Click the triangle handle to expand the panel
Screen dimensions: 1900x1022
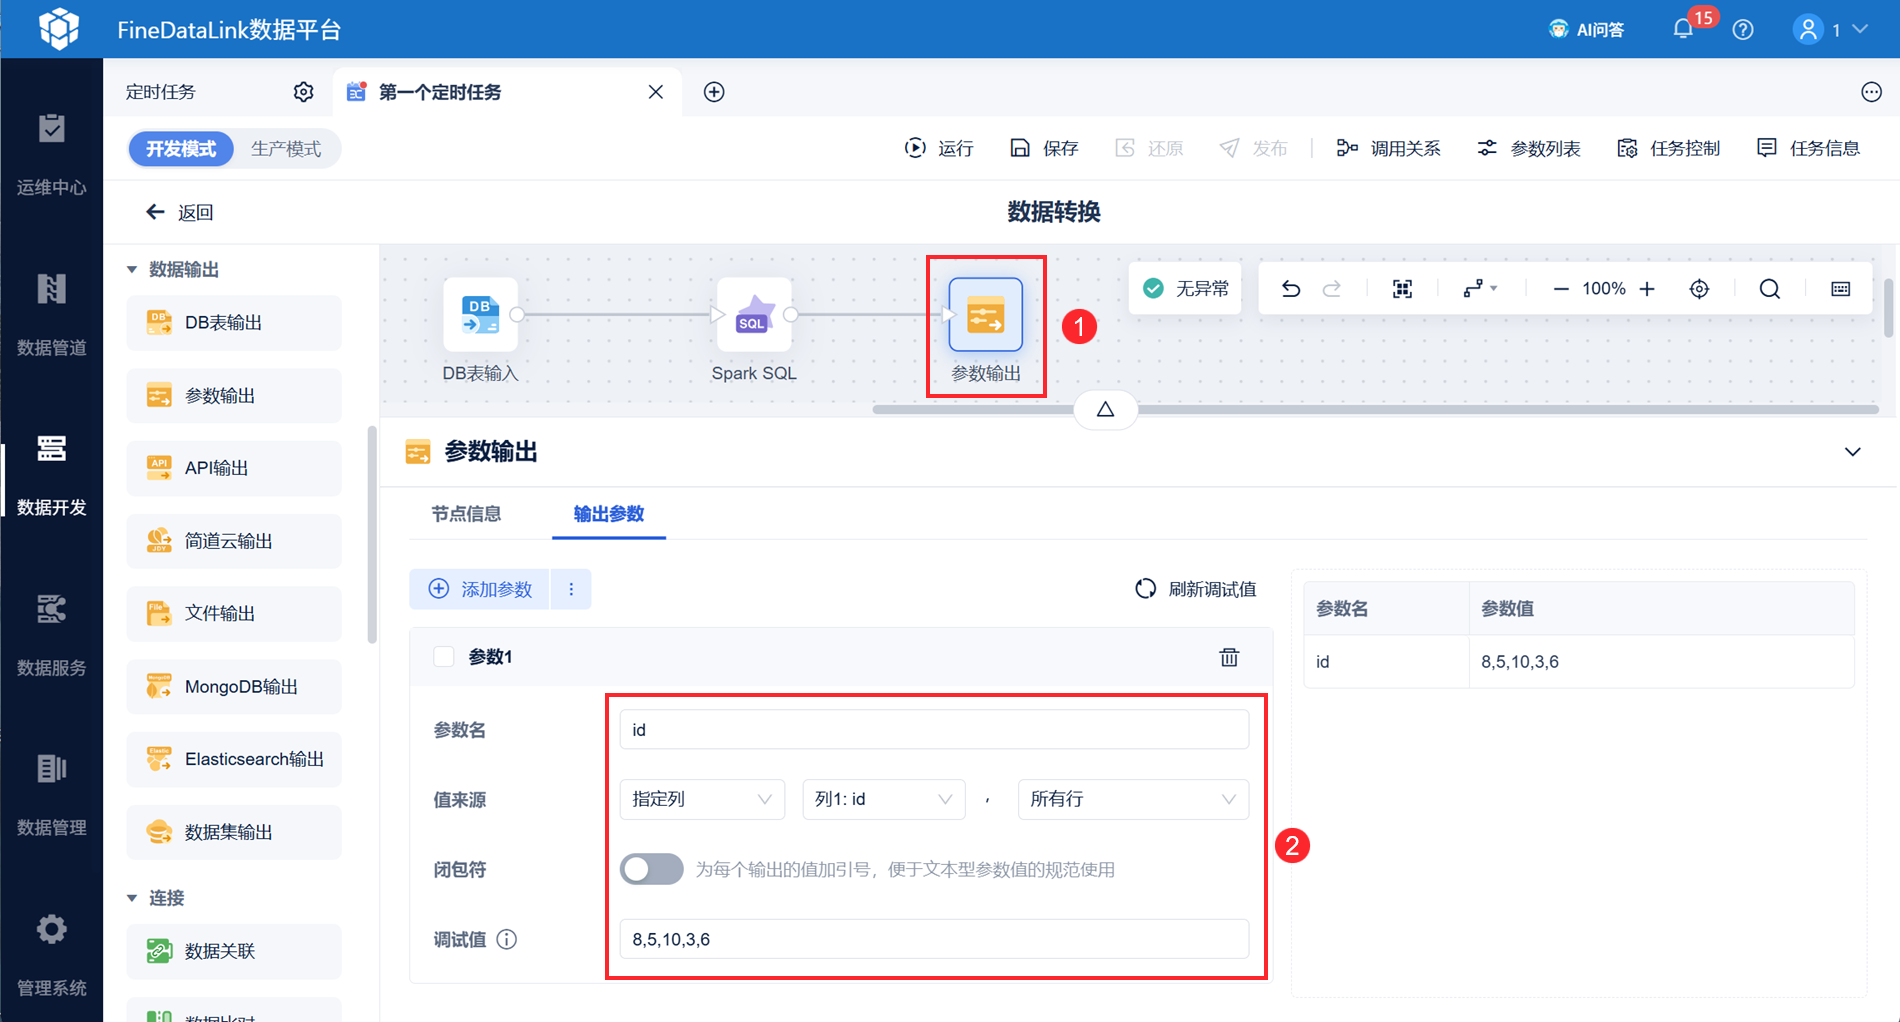click(1105, 409)
